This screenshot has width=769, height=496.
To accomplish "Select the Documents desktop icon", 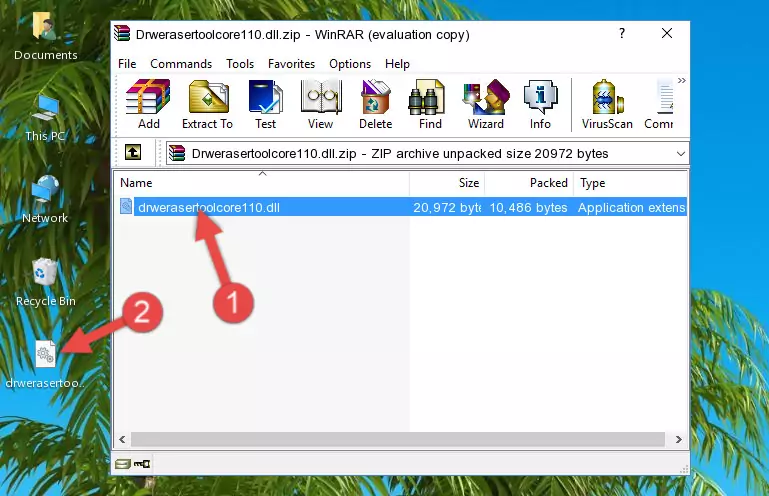I will [45, 37].
